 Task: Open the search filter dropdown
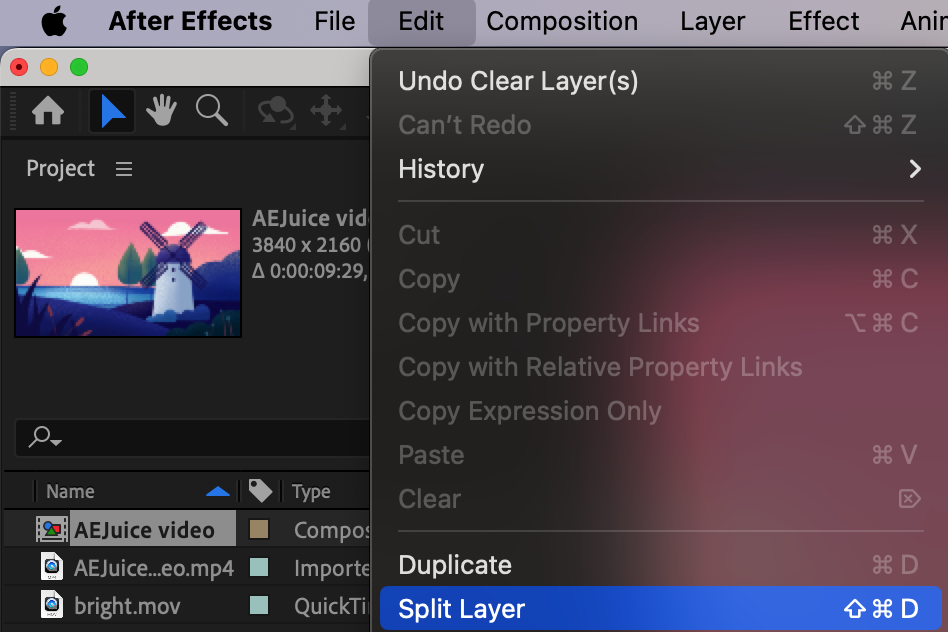pyautogui.click(x=46, y=437)
